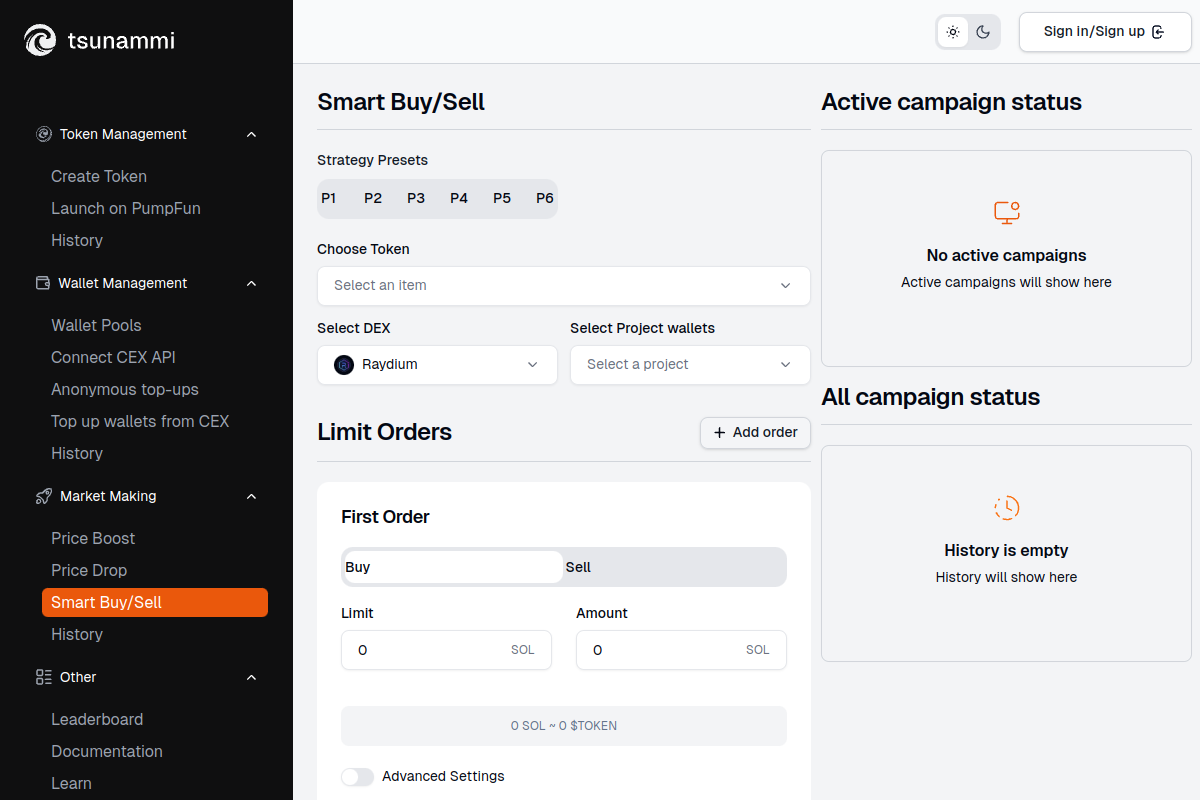The image size is (1200, 800).
Task: Open the Select DEX Raydium dropdown
Action: pyautogui.click(x=437, y=365)
